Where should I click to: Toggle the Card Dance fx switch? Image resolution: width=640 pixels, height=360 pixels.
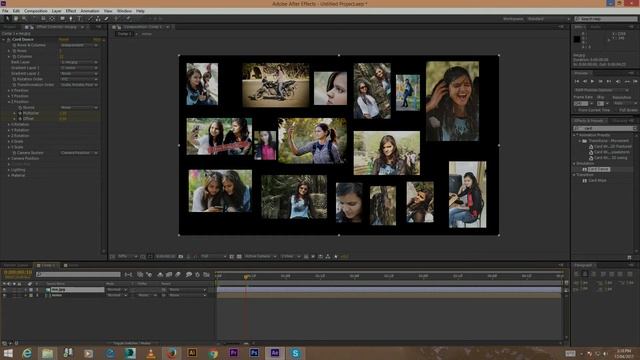point(8,40)
